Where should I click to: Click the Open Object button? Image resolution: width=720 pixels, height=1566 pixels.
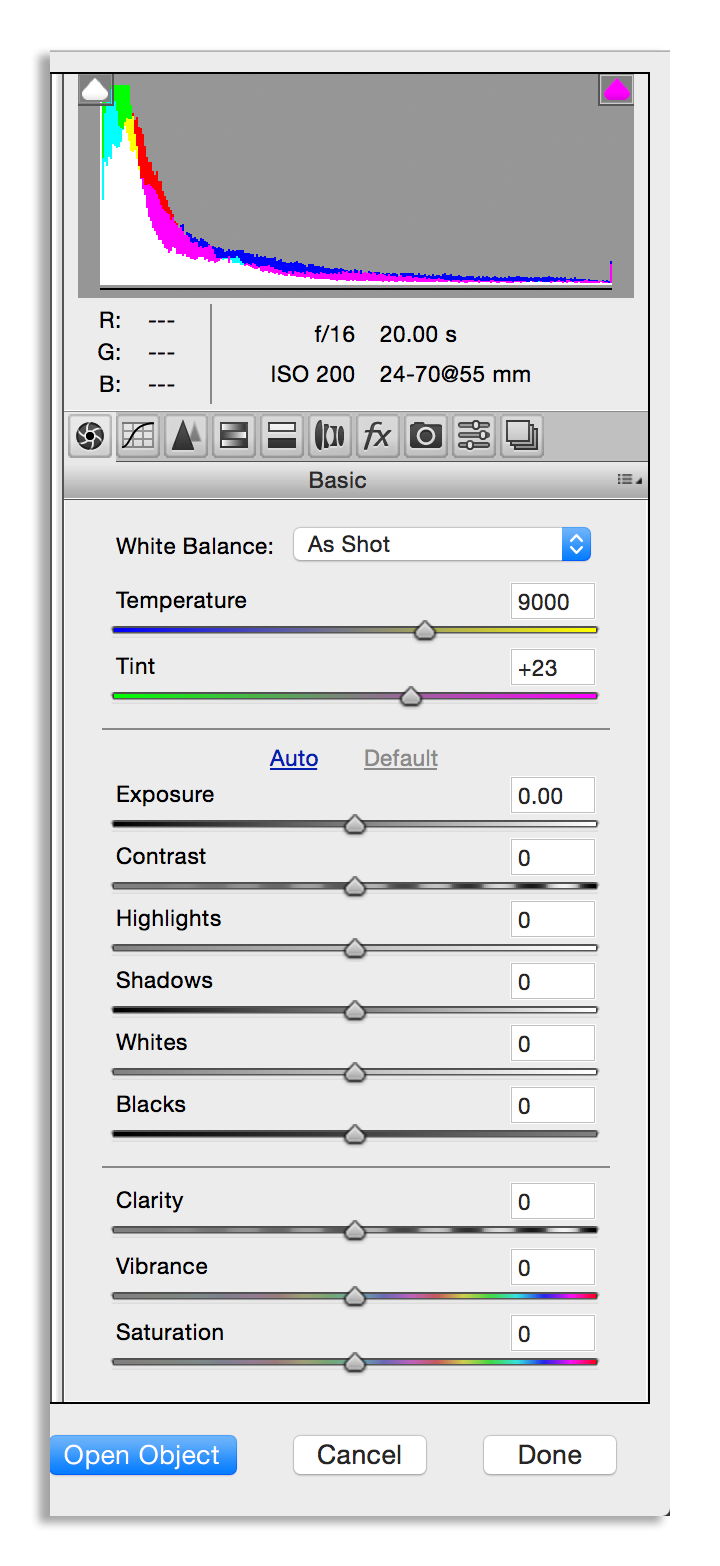(x=143, y=1455)
